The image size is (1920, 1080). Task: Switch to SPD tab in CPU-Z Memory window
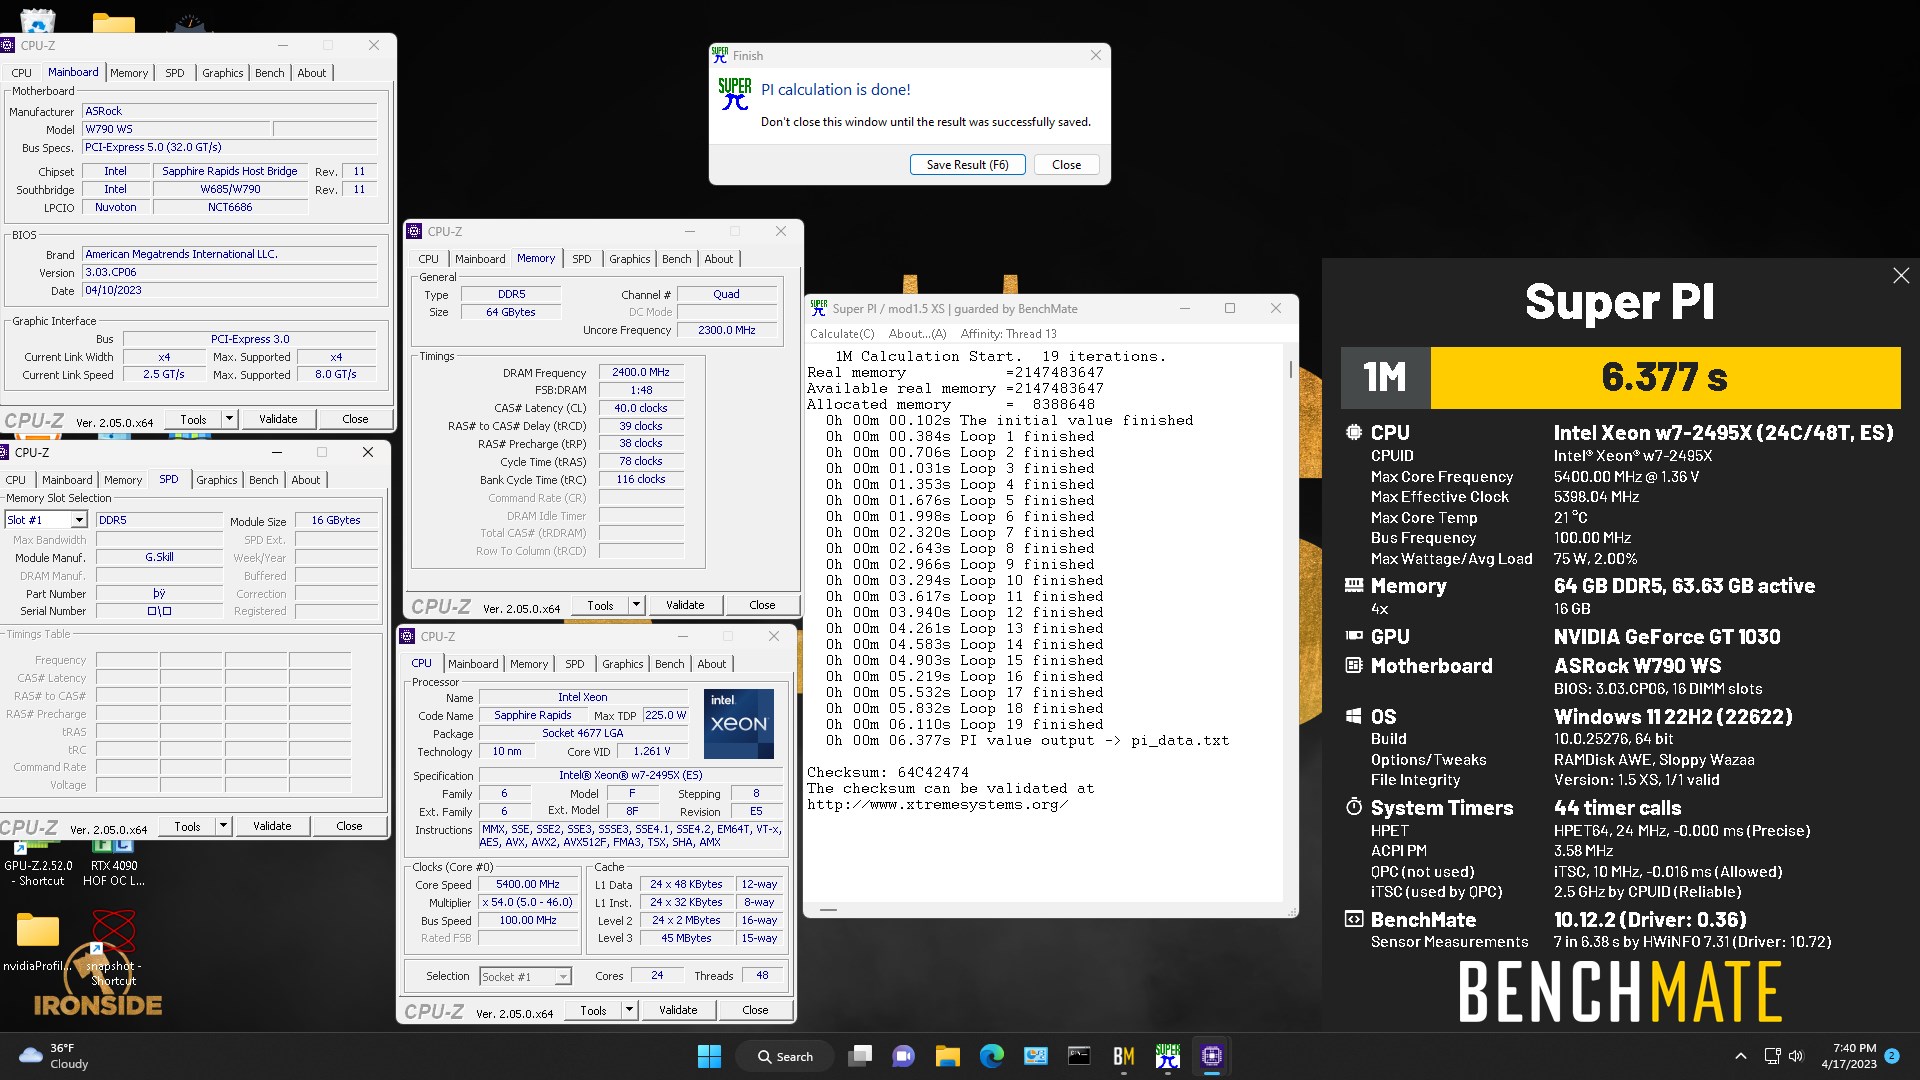click(x=581, y=259)
